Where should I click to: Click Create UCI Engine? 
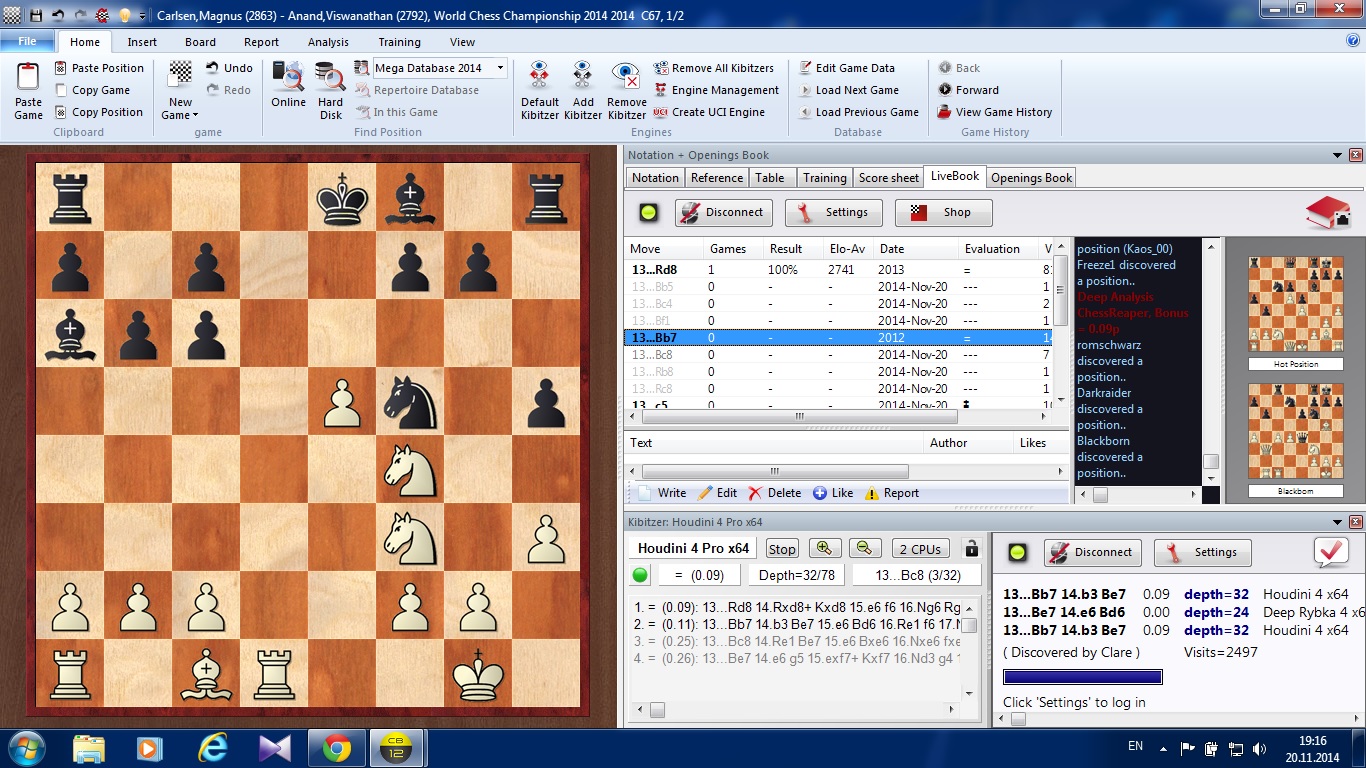717,112
